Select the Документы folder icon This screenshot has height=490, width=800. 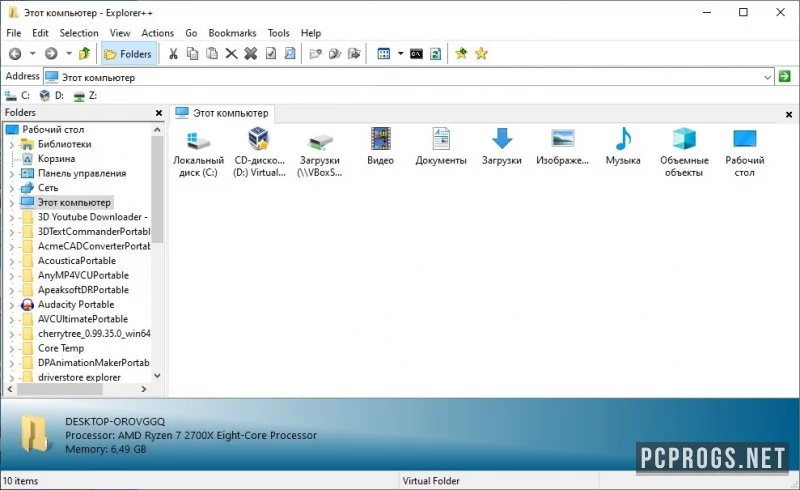coord(441,147)
